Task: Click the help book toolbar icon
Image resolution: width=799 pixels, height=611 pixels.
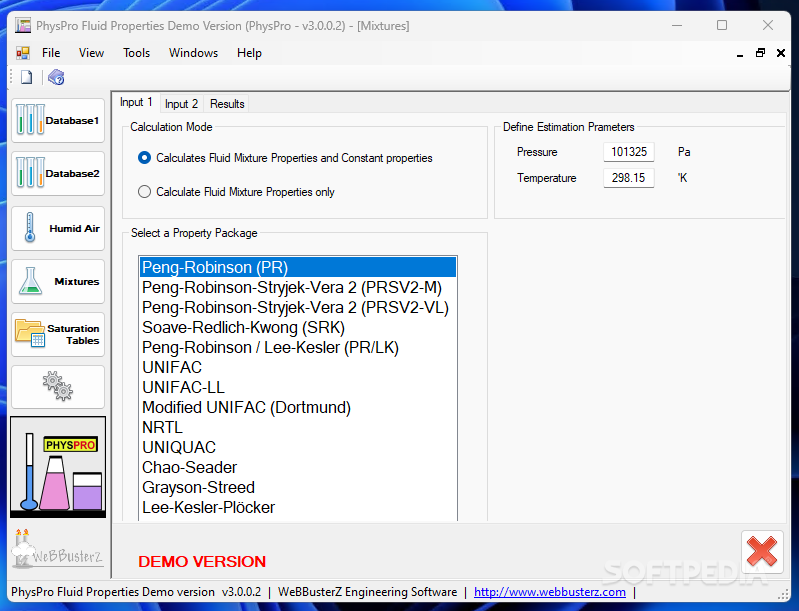Action: (x=56, y=77)
